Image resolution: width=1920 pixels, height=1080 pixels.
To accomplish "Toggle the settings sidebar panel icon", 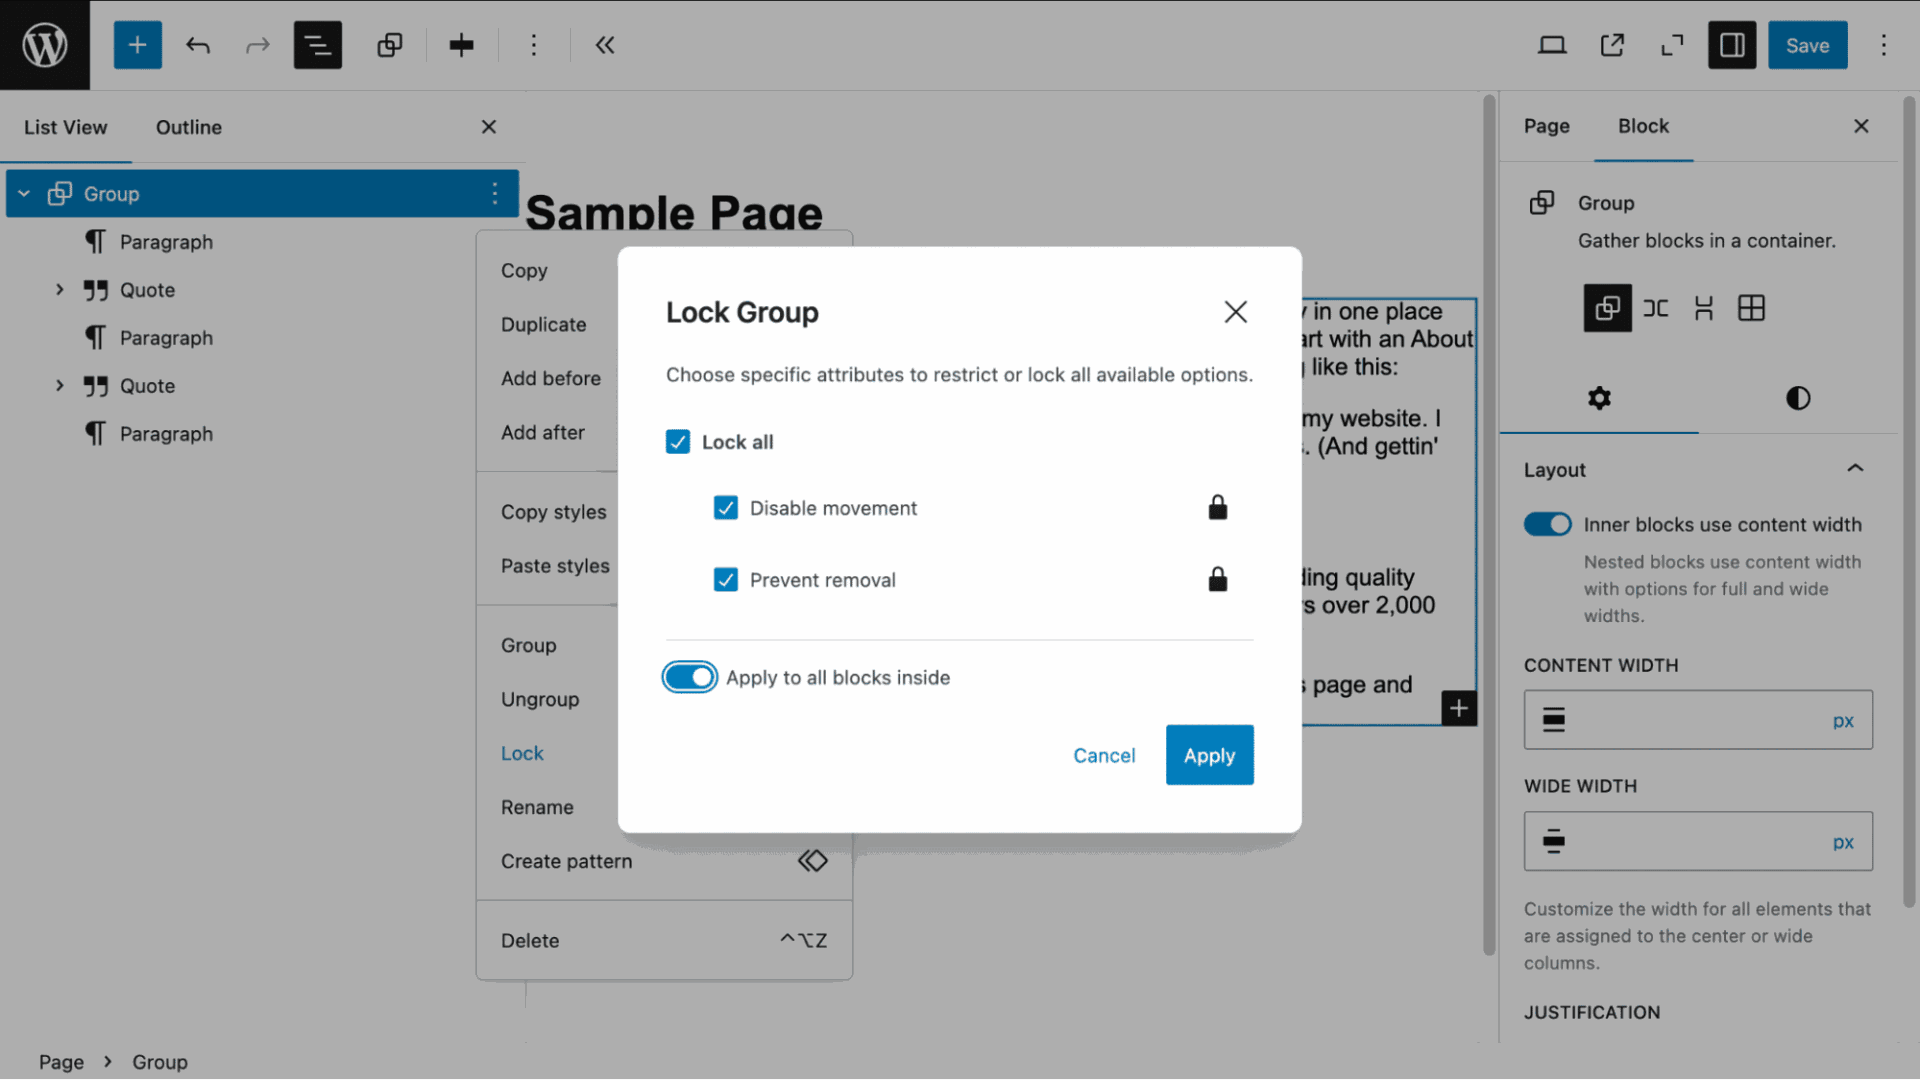I will pos(1731,45).
